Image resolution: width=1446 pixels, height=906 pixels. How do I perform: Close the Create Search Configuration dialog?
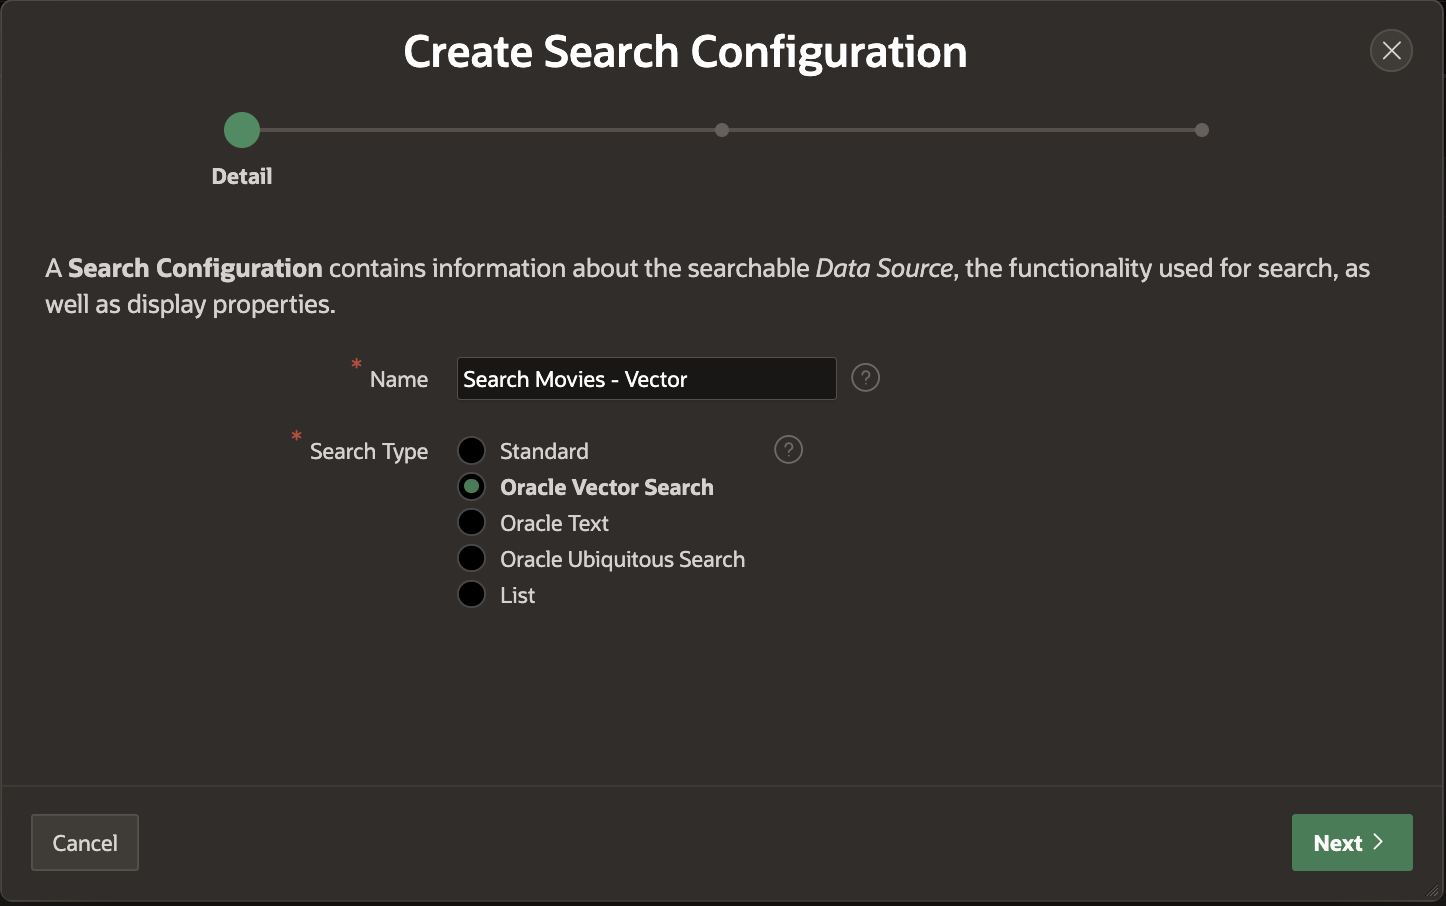(1391, 51)
